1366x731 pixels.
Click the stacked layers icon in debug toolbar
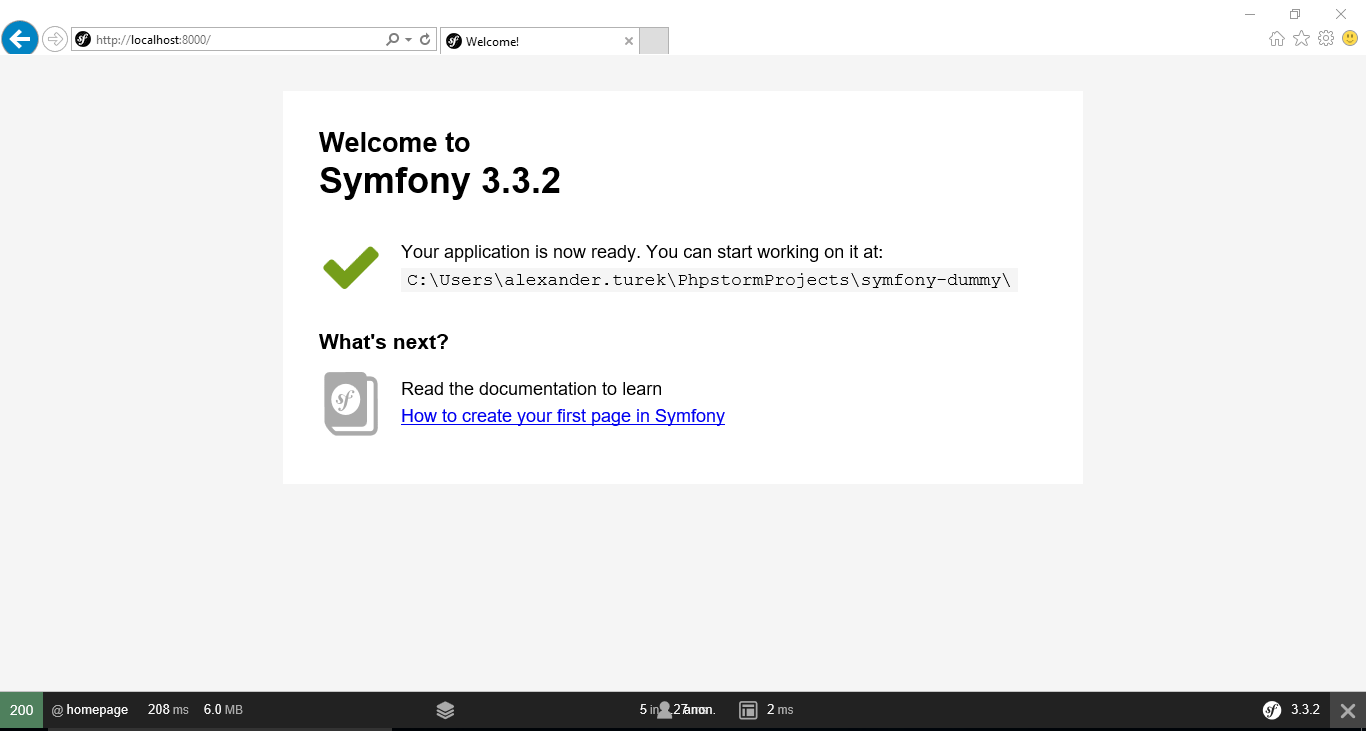[x=446, y=710]
